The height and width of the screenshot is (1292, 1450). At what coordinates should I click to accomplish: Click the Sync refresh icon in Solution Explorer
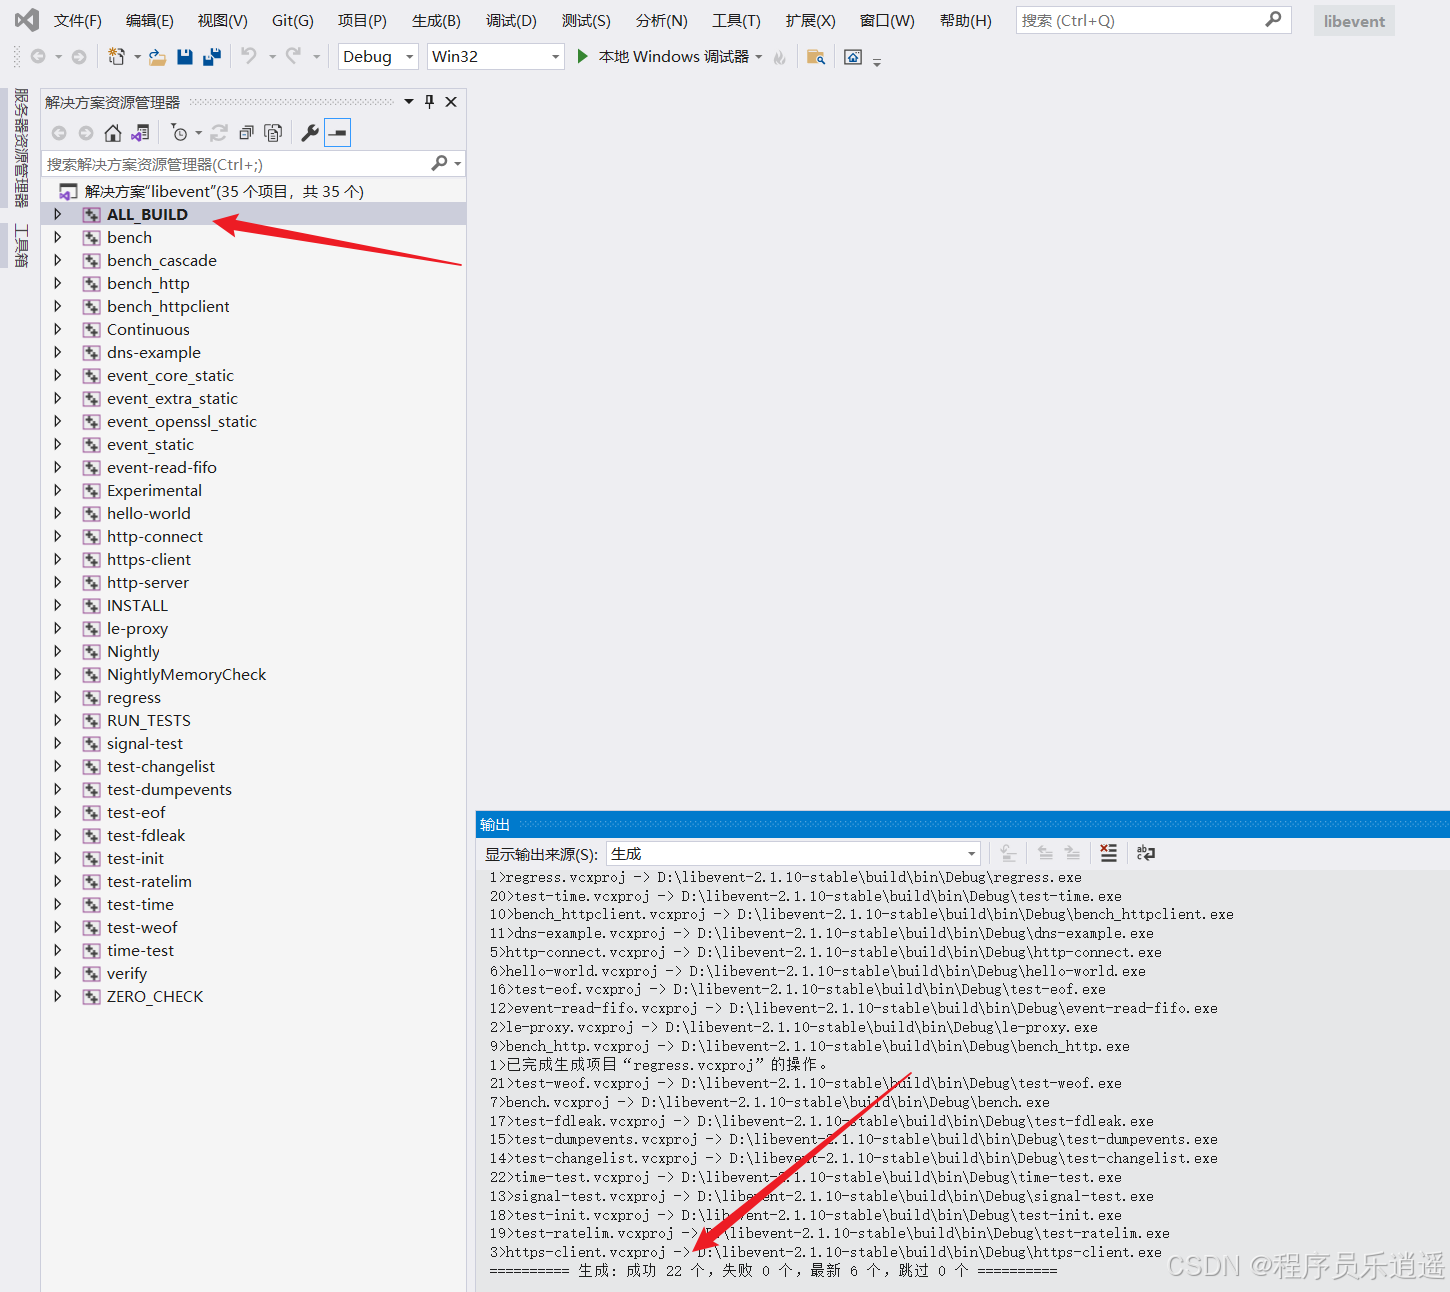pos(219,133)
